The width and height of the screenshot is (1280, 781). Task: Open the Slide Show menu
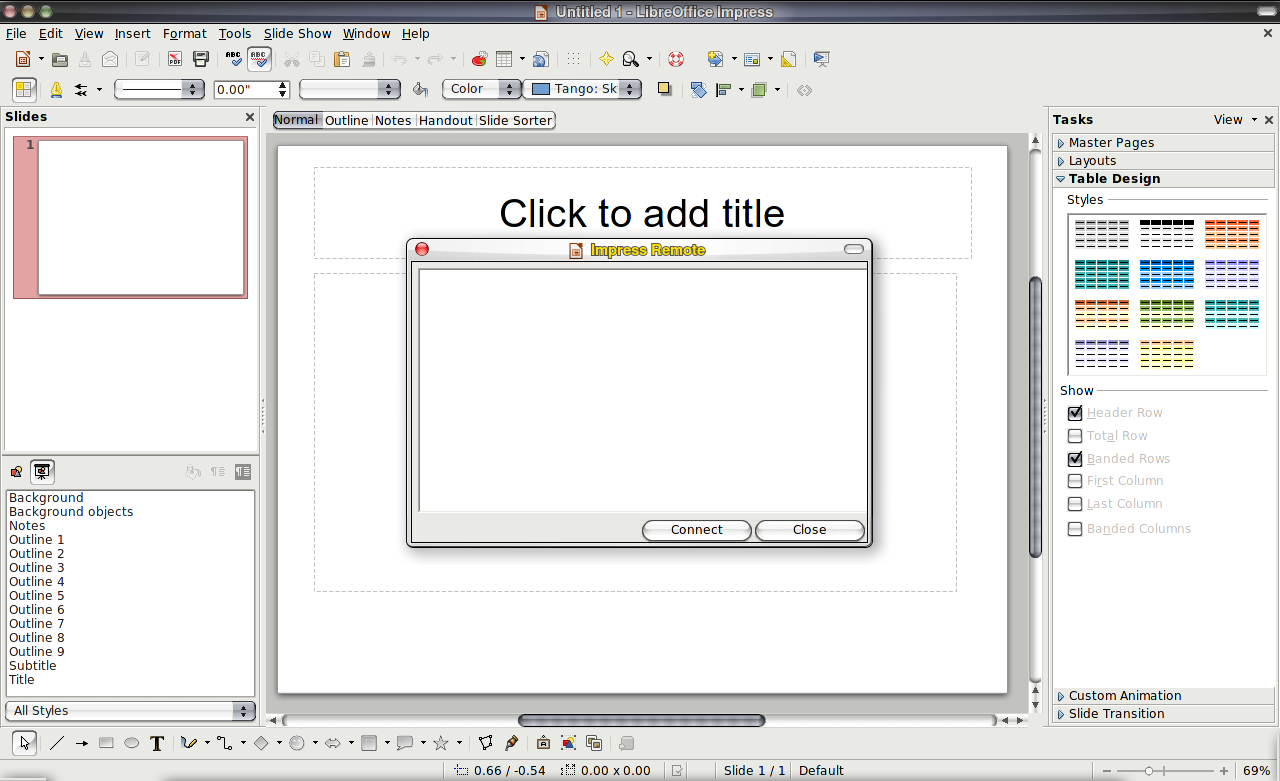[x=297, y=34]
